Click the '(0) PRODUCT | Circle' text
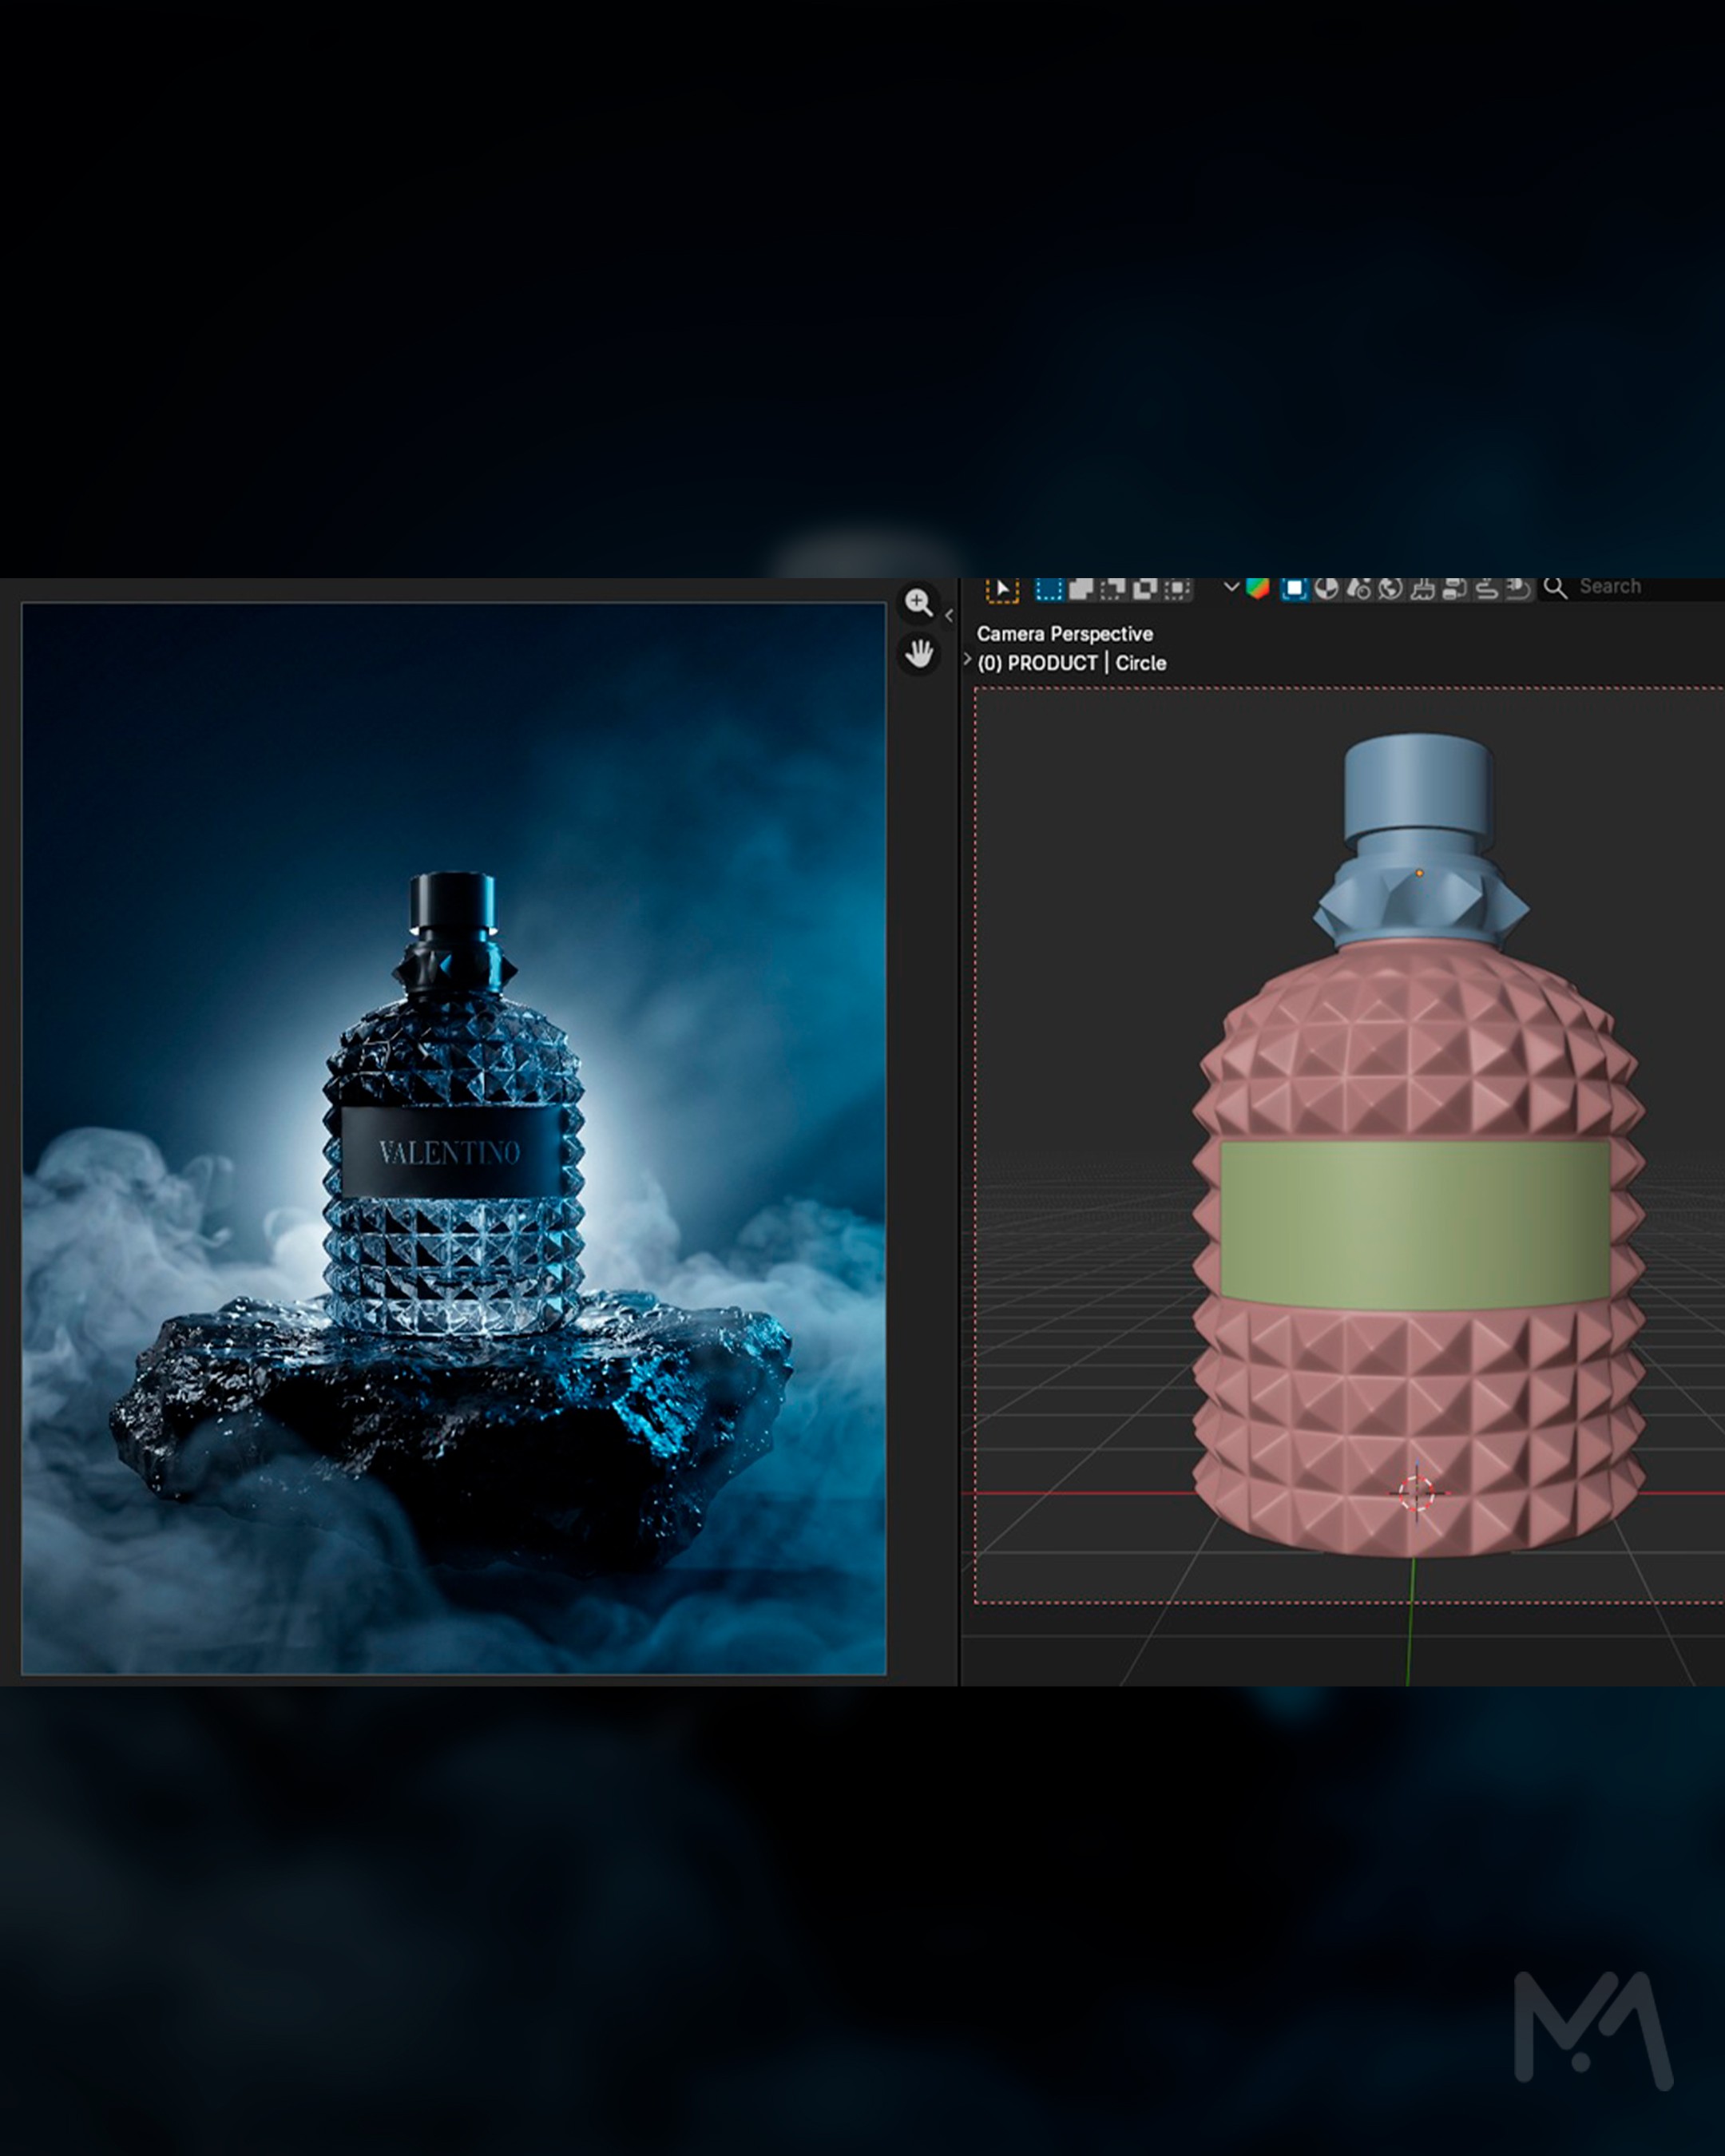This screenshot has width=1725, height=2156. pyautogui.click(x=1072, y=663)
